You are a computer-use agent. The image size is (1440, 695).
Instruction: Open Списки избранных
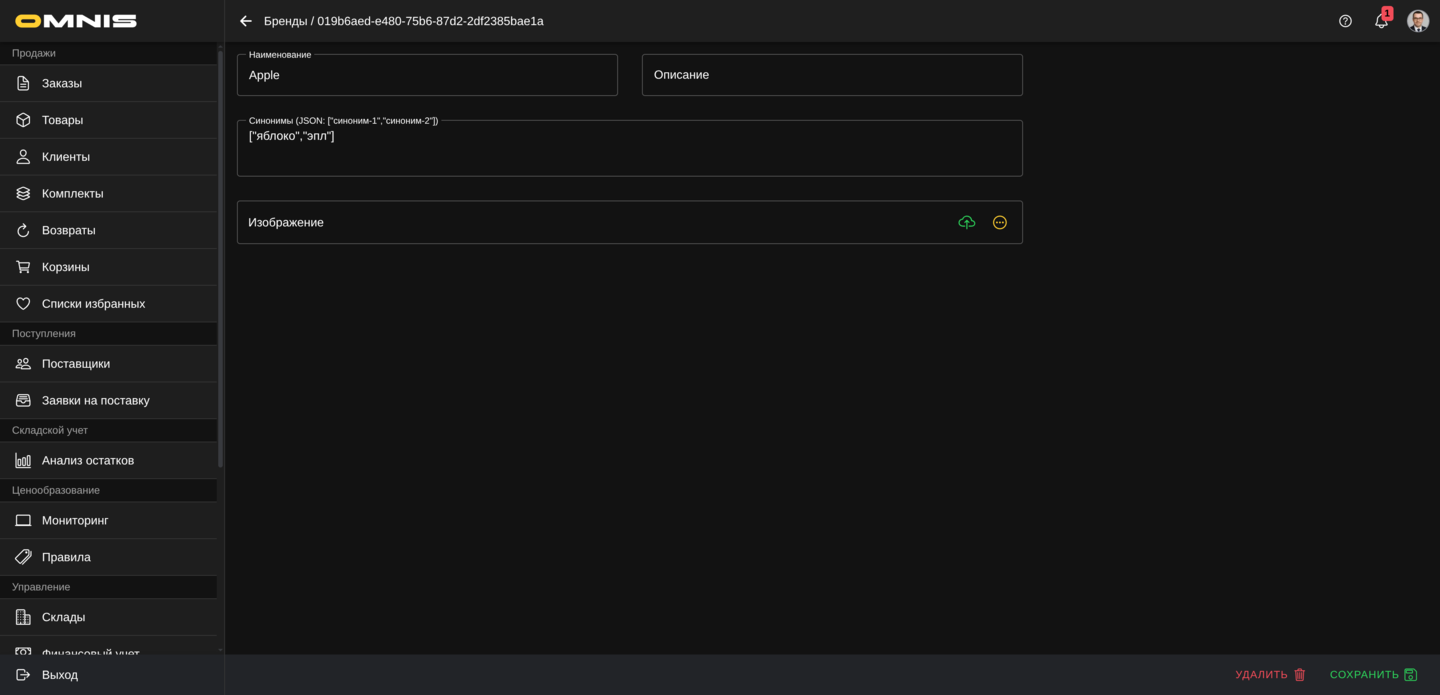click(x=93, y=304)
